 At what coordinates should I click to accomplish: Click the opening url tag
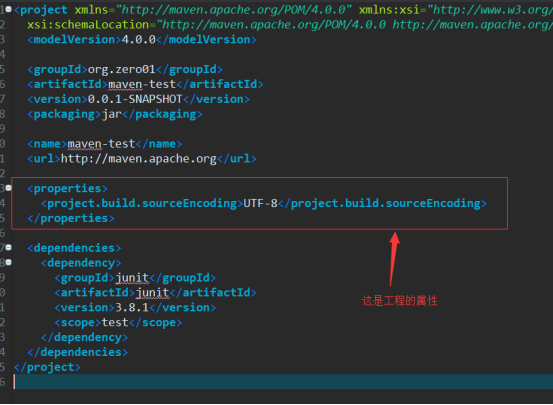44,159
